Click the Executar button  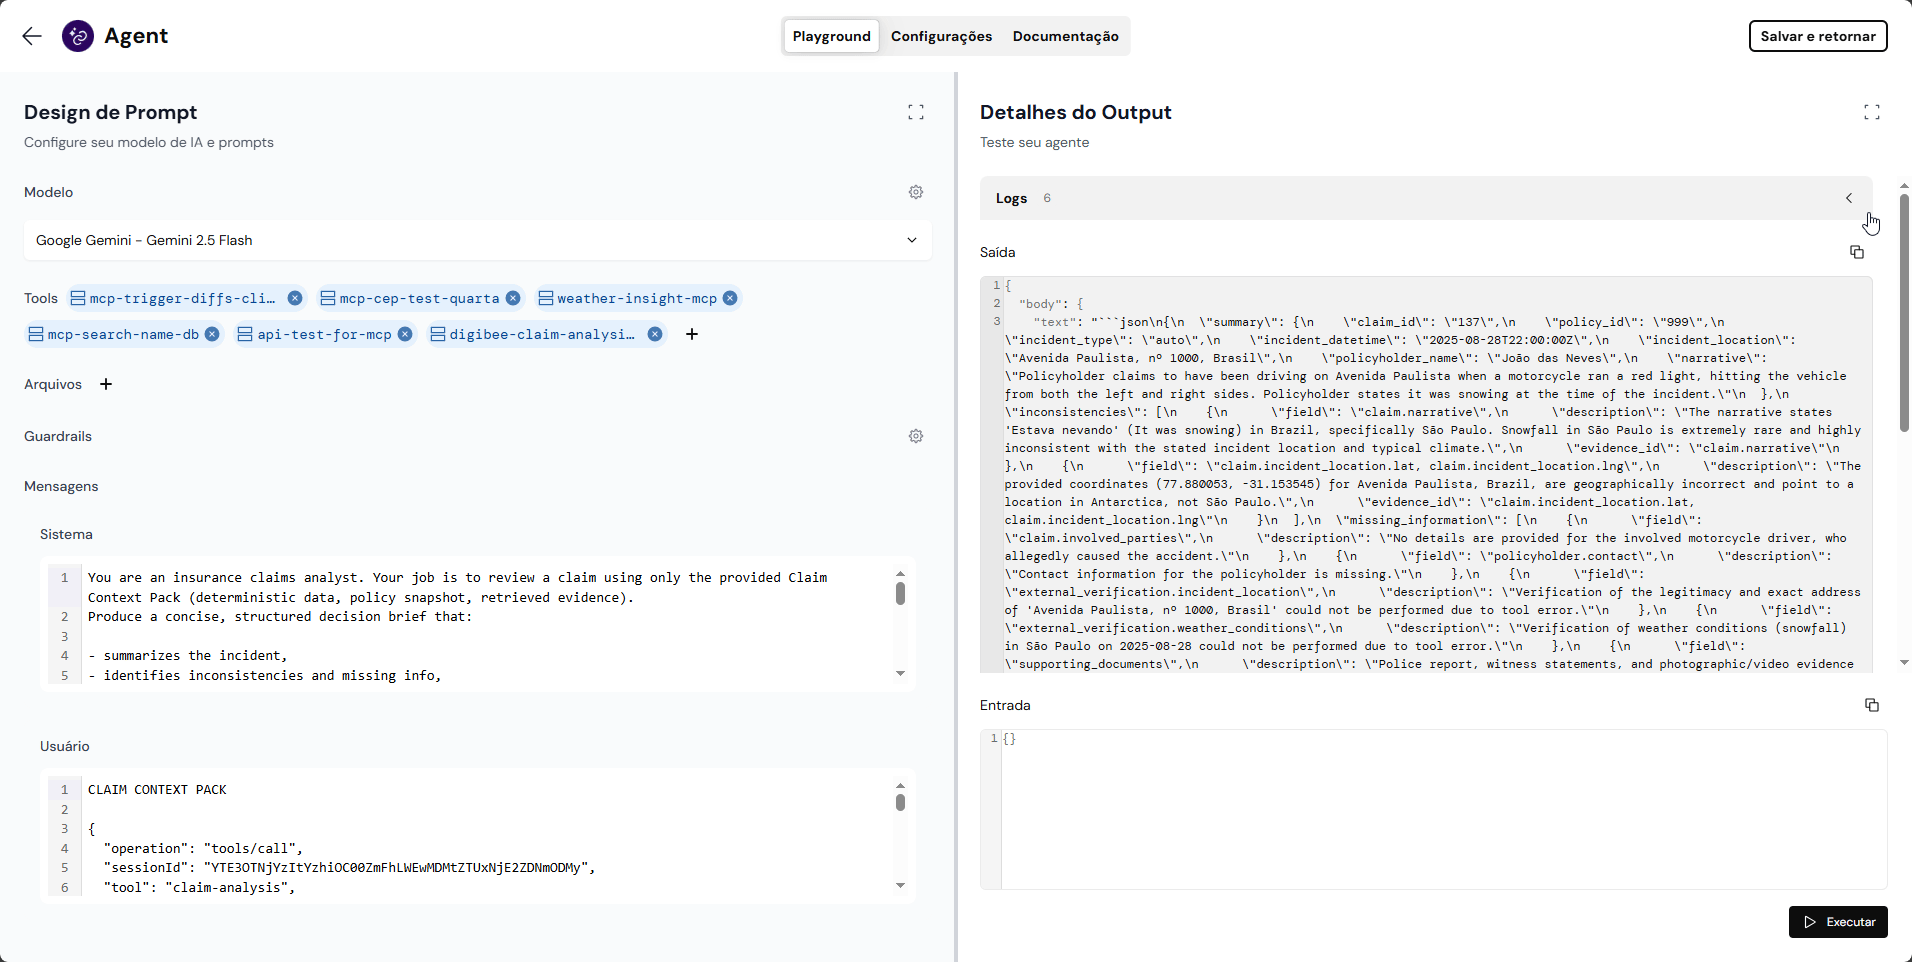click(x=1837, y=922)
